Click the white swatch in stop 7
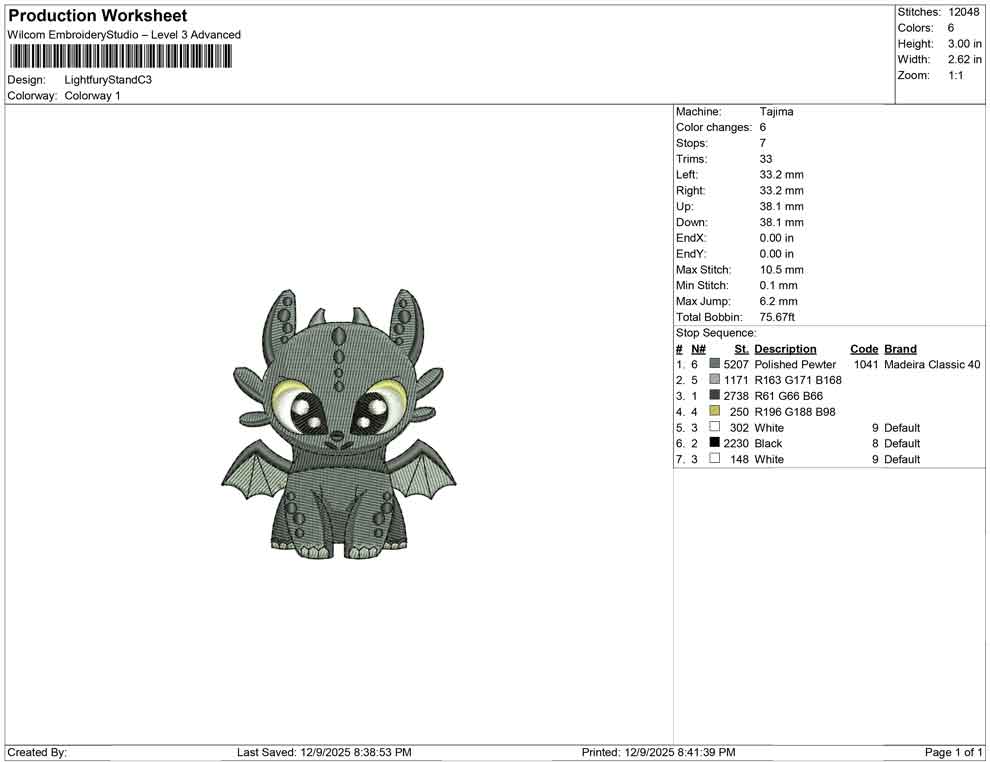 click(x=714, y=458)
